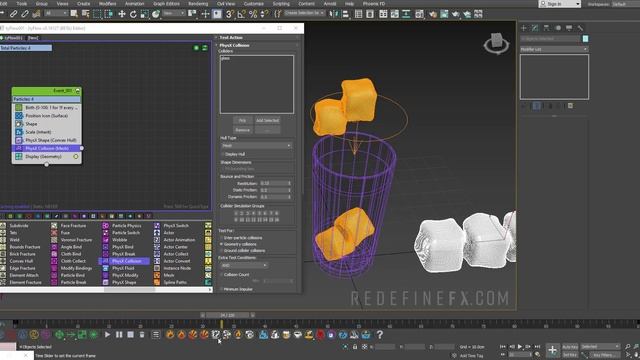Open the Extra Test Conditions AND dropdown

[244, 265]
